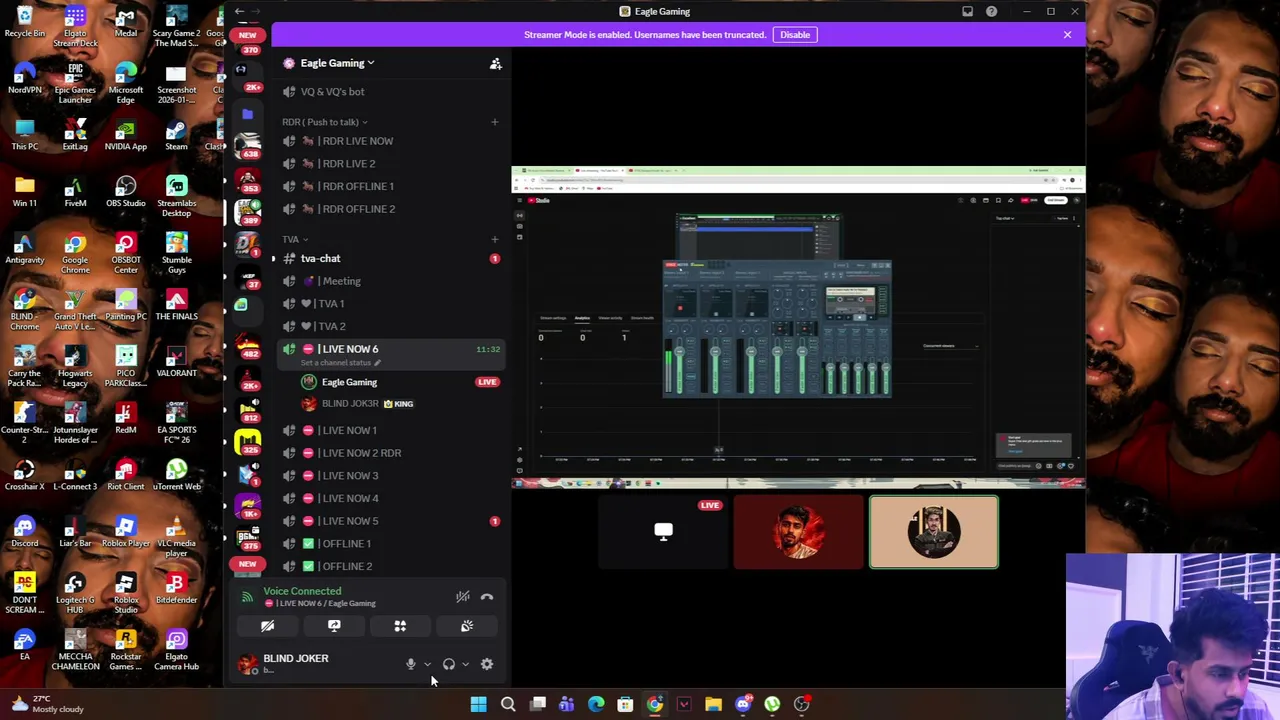Select NVIDIA App desktop shortcut
The width and height of the screenshot is (1280, 720).
[x=126, y=135]
